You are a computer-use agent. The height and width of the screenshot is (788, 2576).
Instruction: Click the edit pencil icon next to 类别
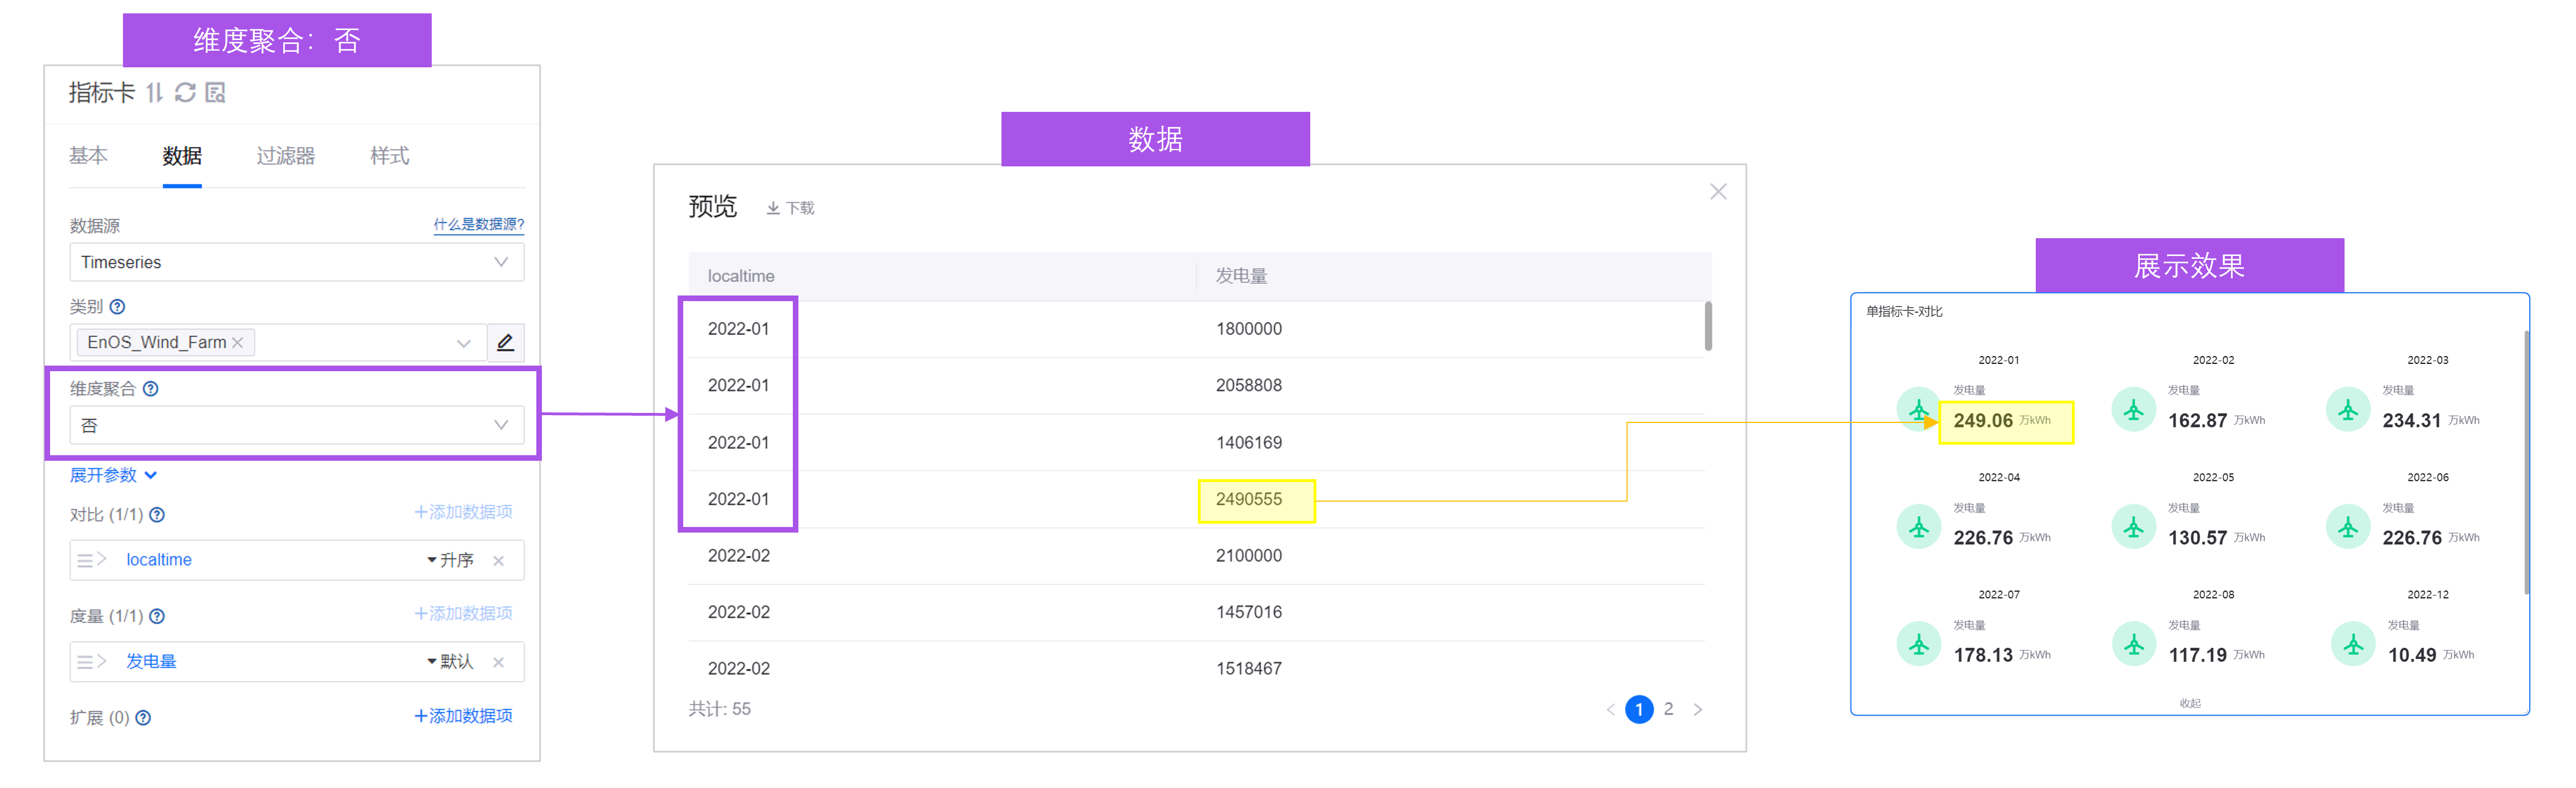[505, 343]
